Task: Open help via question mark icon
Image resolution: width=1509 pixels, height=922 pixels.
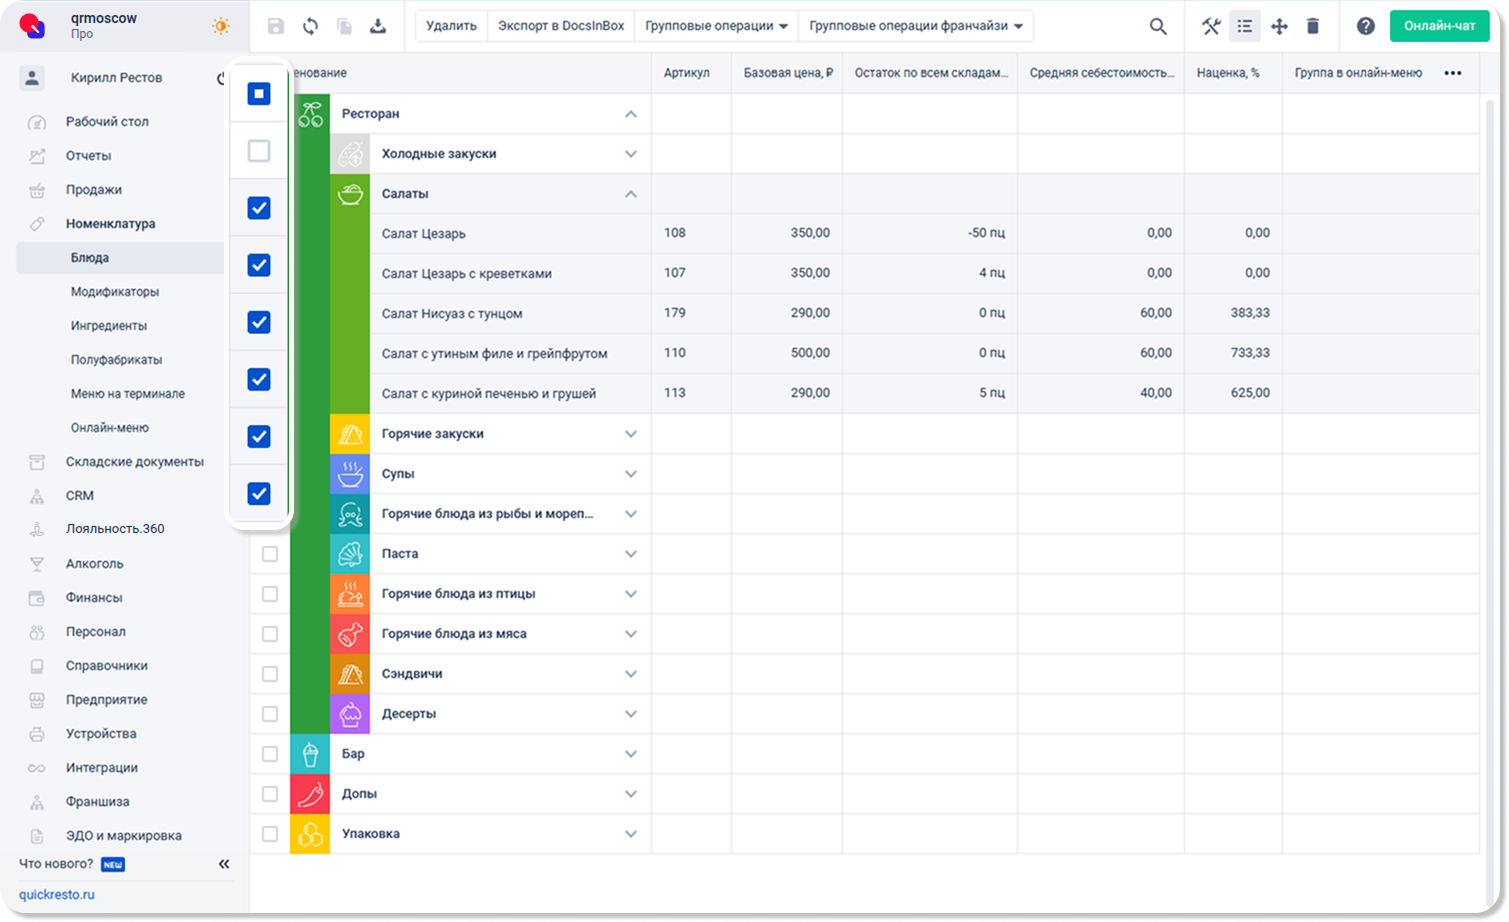Action: tap(1365, 27)
